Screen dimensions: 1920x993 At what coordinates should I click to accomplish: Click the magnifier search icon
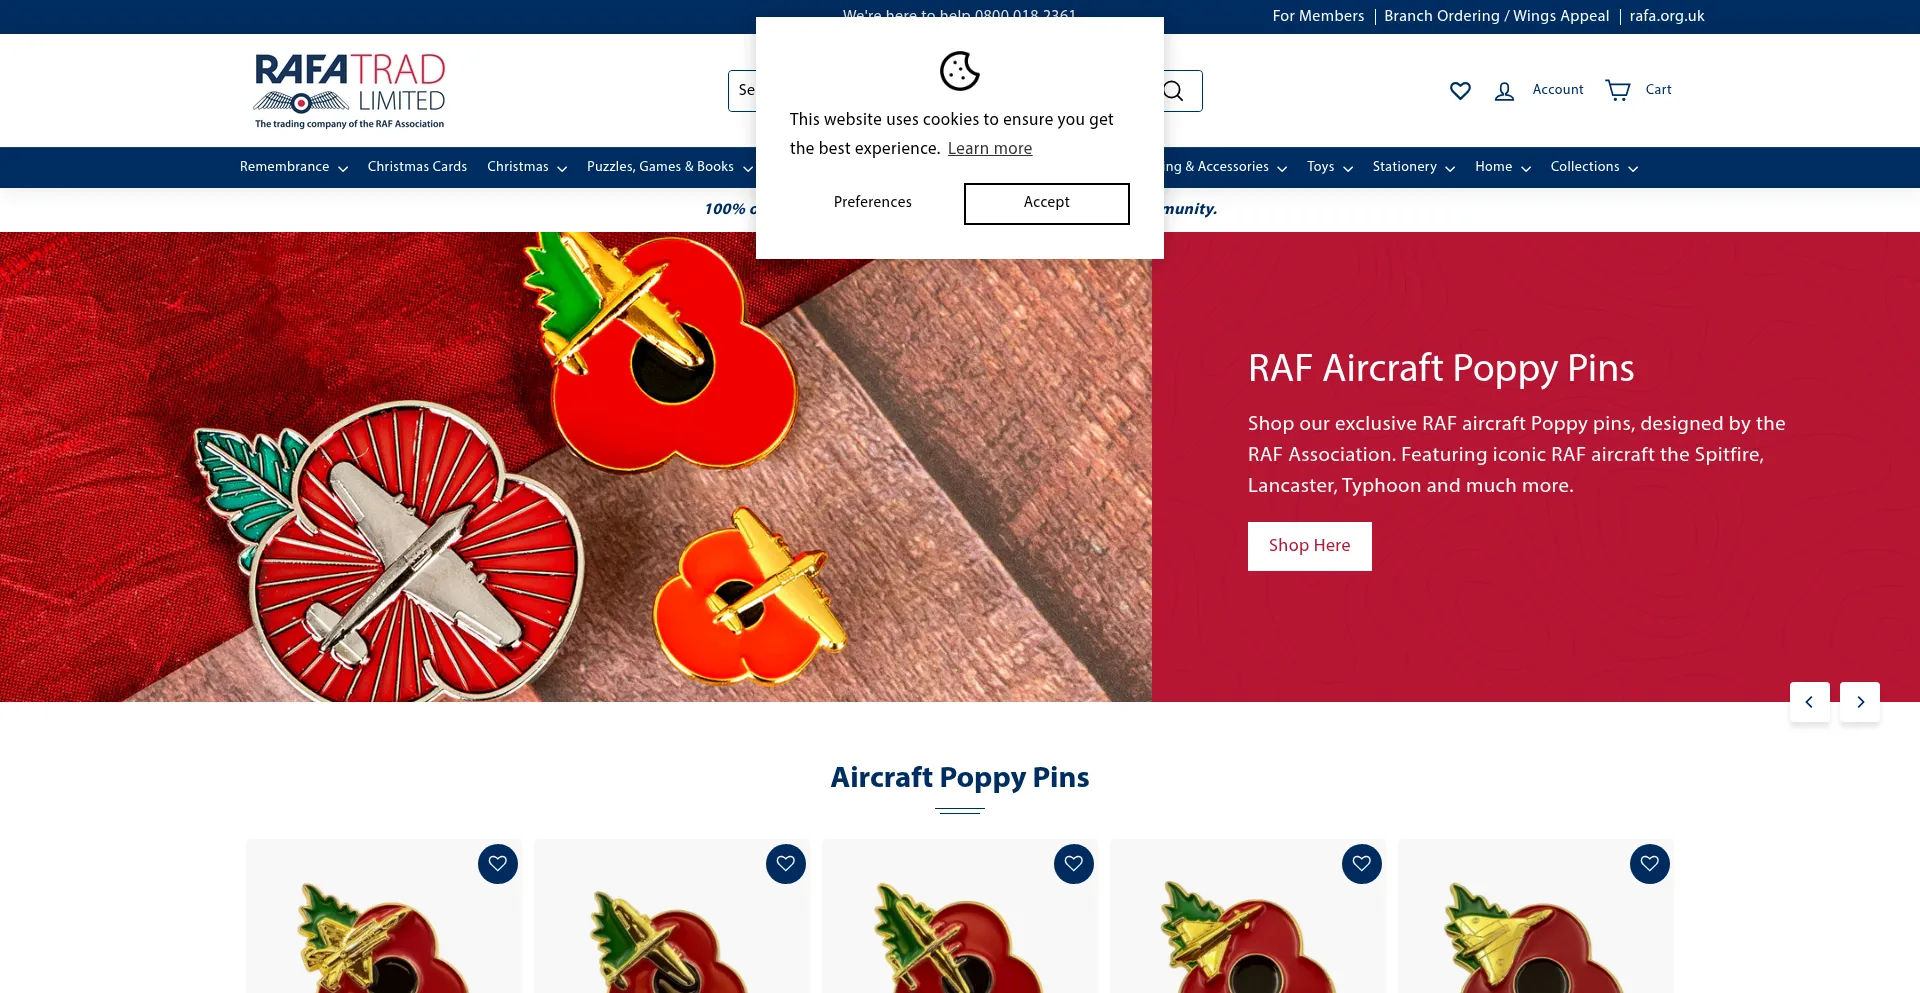click(x=1174, y=91)
